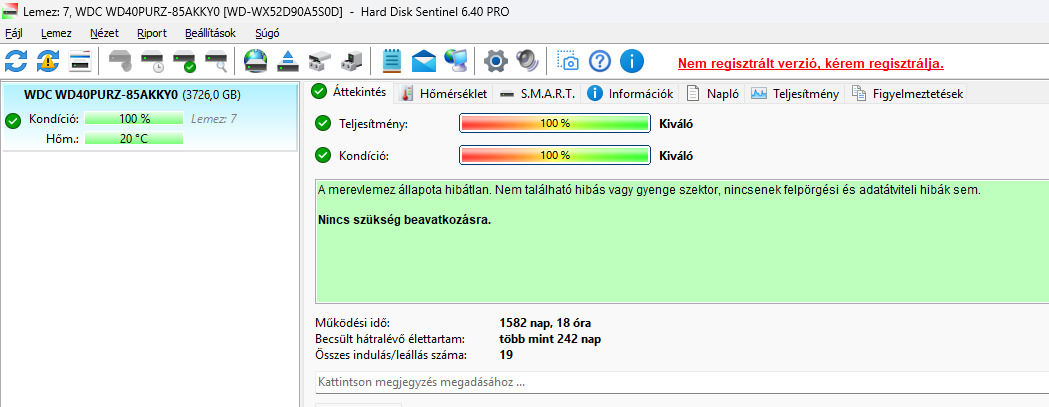Click the Összes indulás/leállás száma label
Image resolution: width=1049 pixels, height=407 pixels.
pos(391,355)
